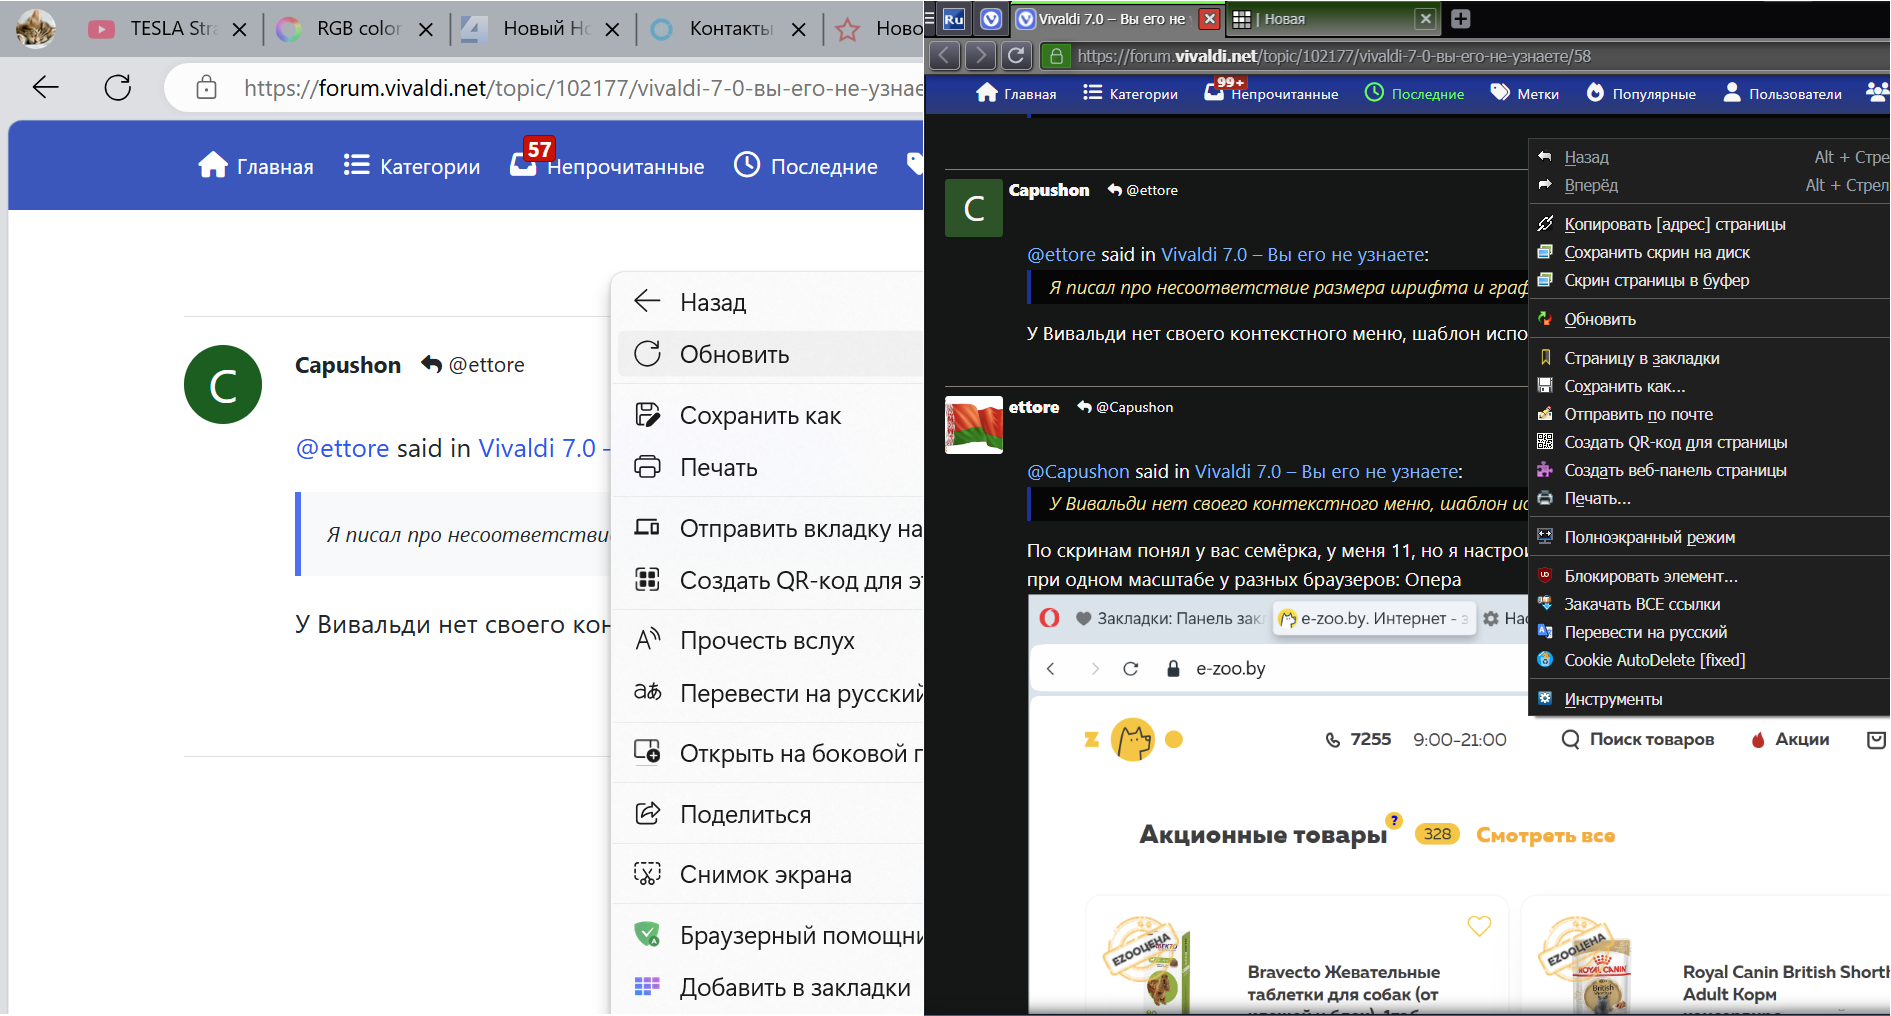Choose Cookie AutoDelete [fixed] item

[x=1710, y=660]
